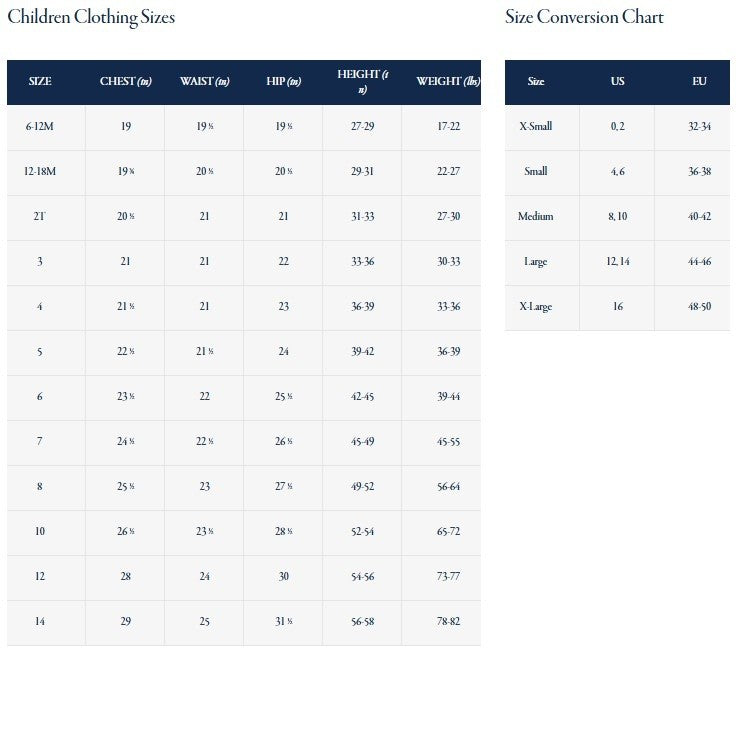Select the 12-18M size row label

pos(40,172)
